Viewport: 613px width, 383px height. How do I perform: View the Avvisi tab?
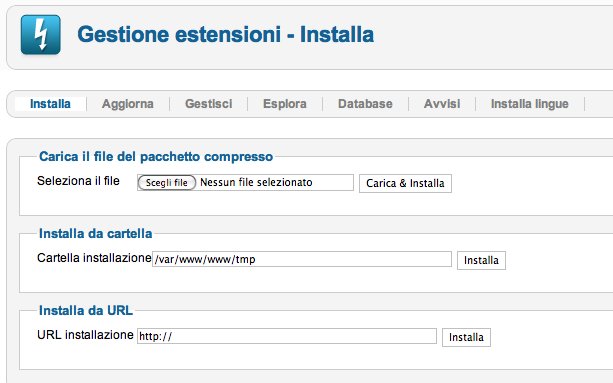[x=442, y=104]
